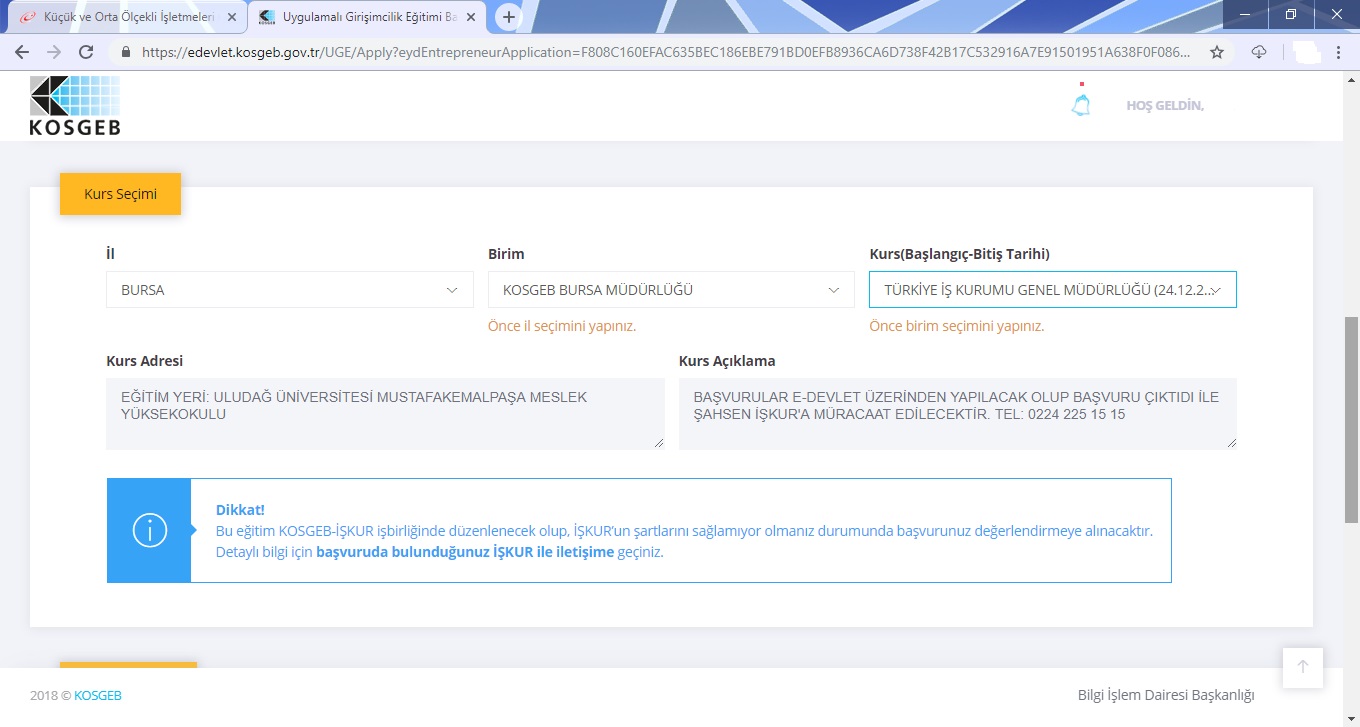1360x727 pixels.
Task: Click the cloud download extension icon
Action: (1259, 52)
